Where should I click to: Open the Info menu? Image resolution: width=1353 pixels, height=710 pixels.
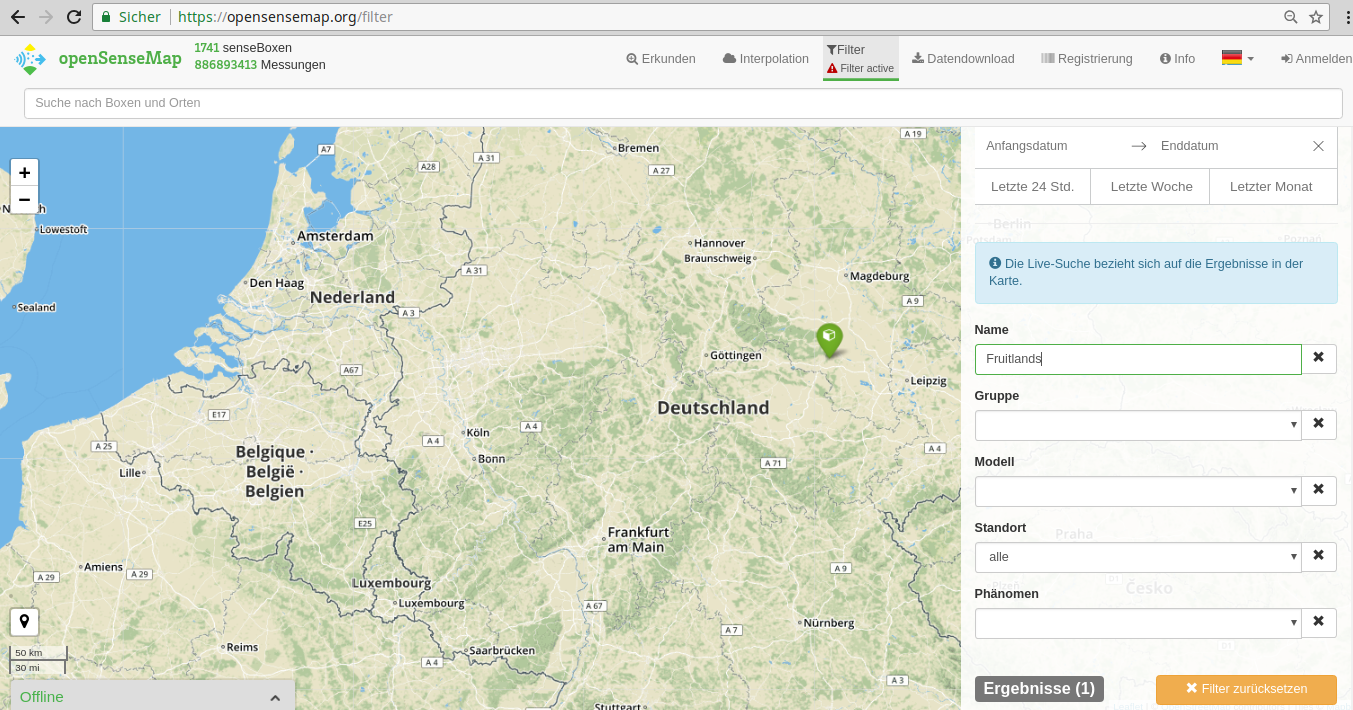point(1177,59)
